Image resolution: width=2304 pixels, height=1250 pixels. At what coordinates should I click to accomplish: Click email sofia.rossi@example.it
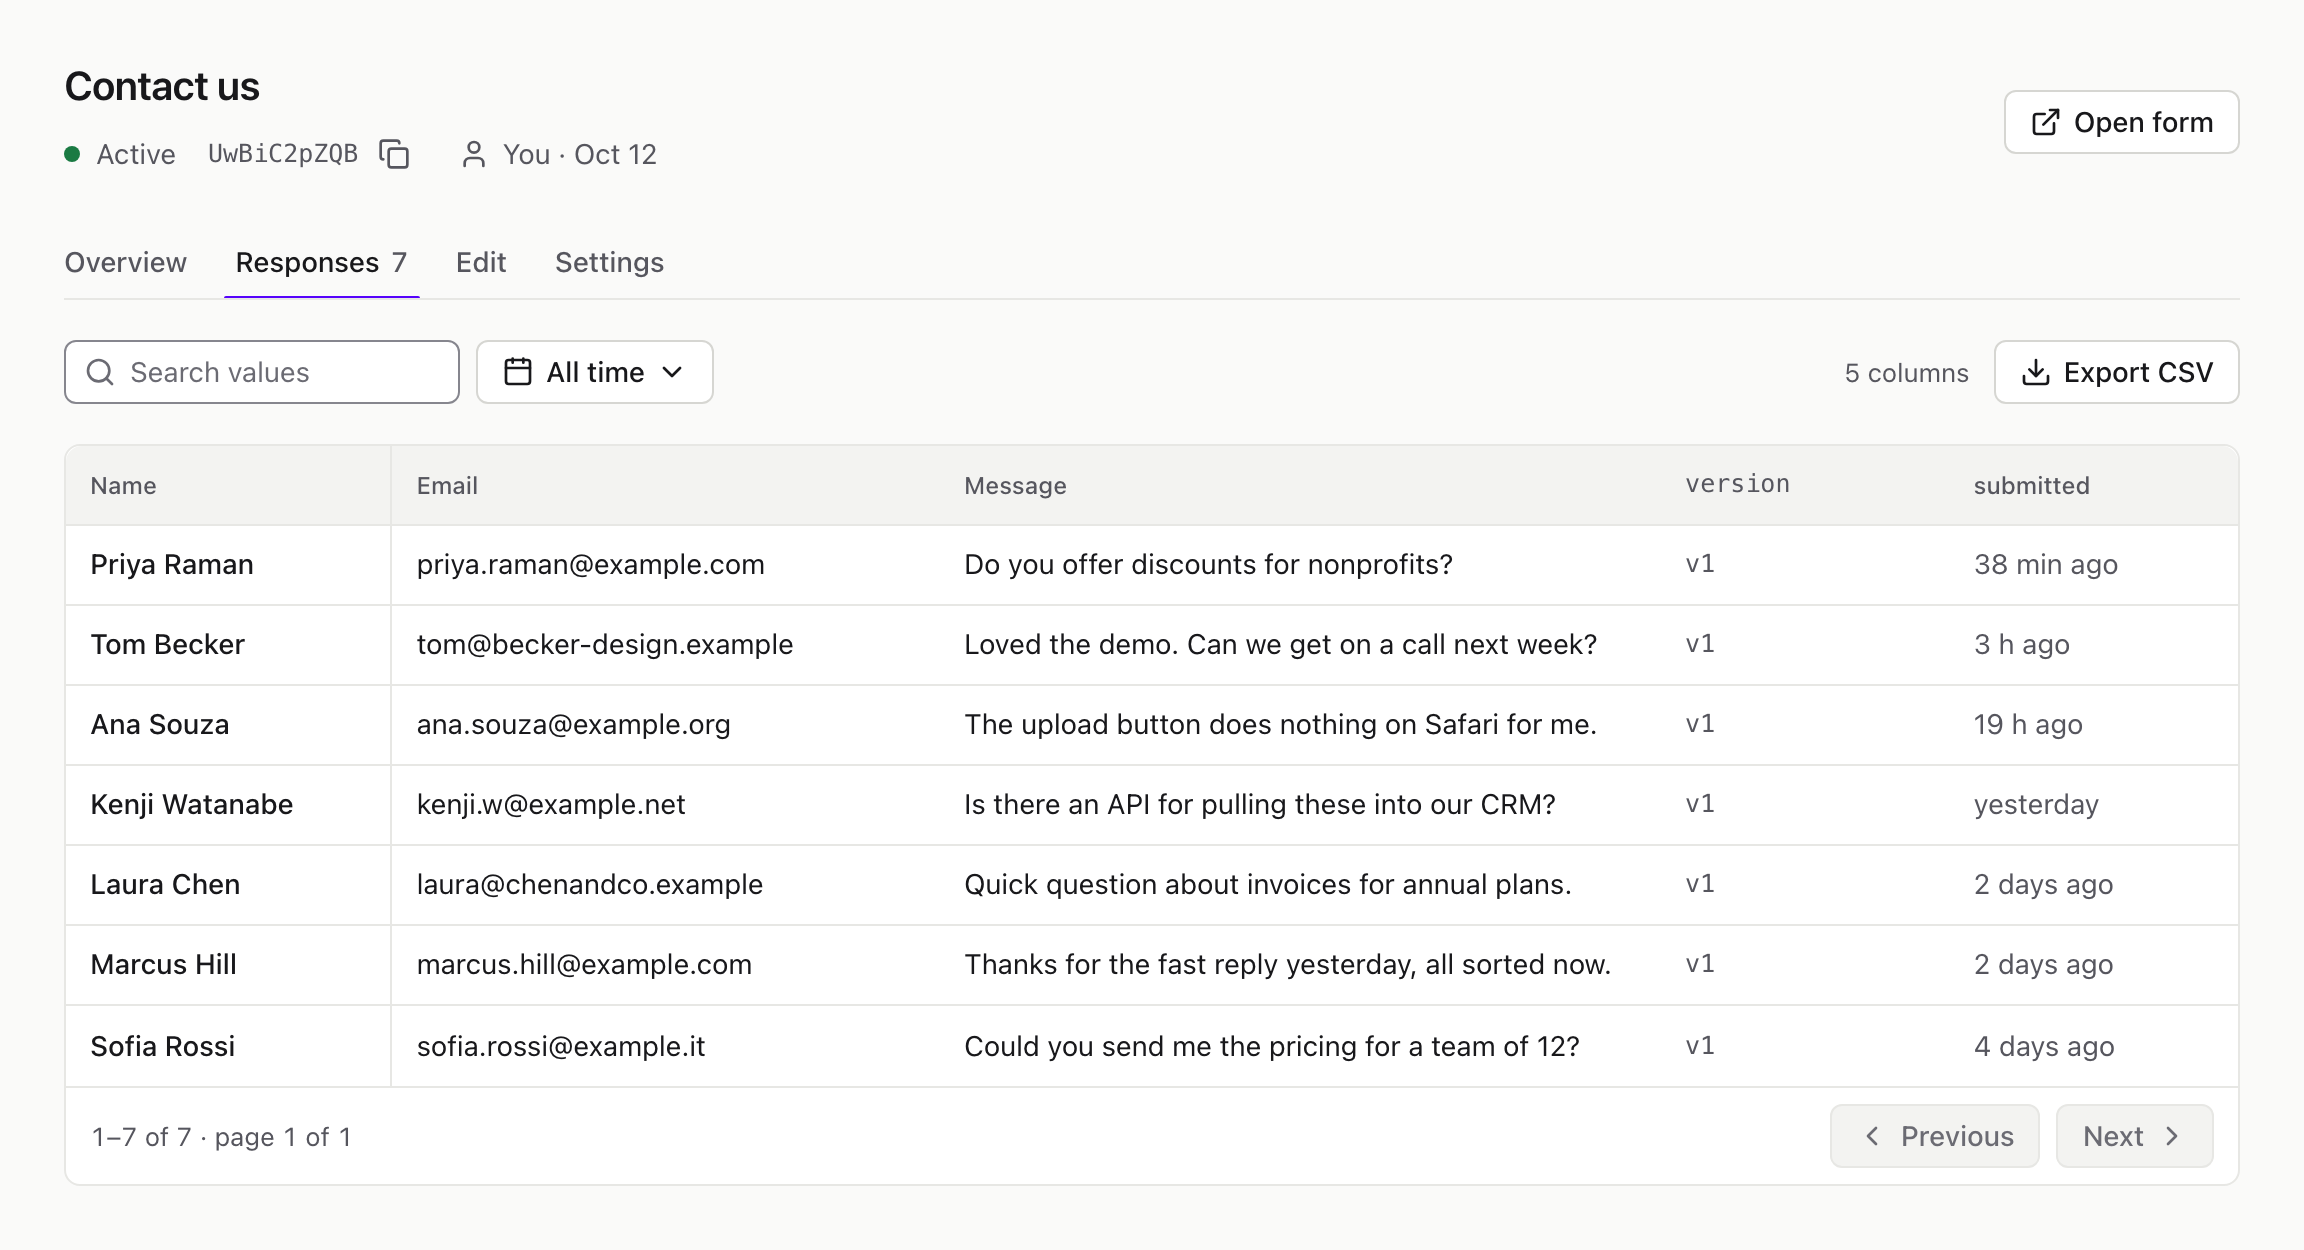(560, 1047)
